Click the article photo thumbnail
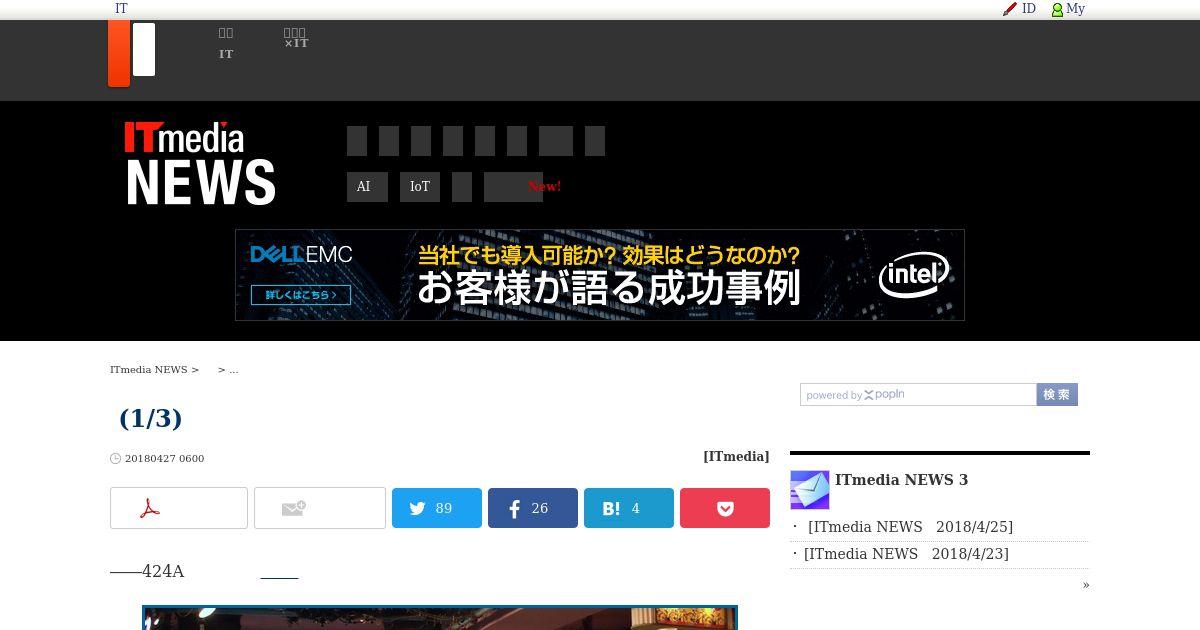The width and height of the screenshot is (1200, 630). point(440,618)
